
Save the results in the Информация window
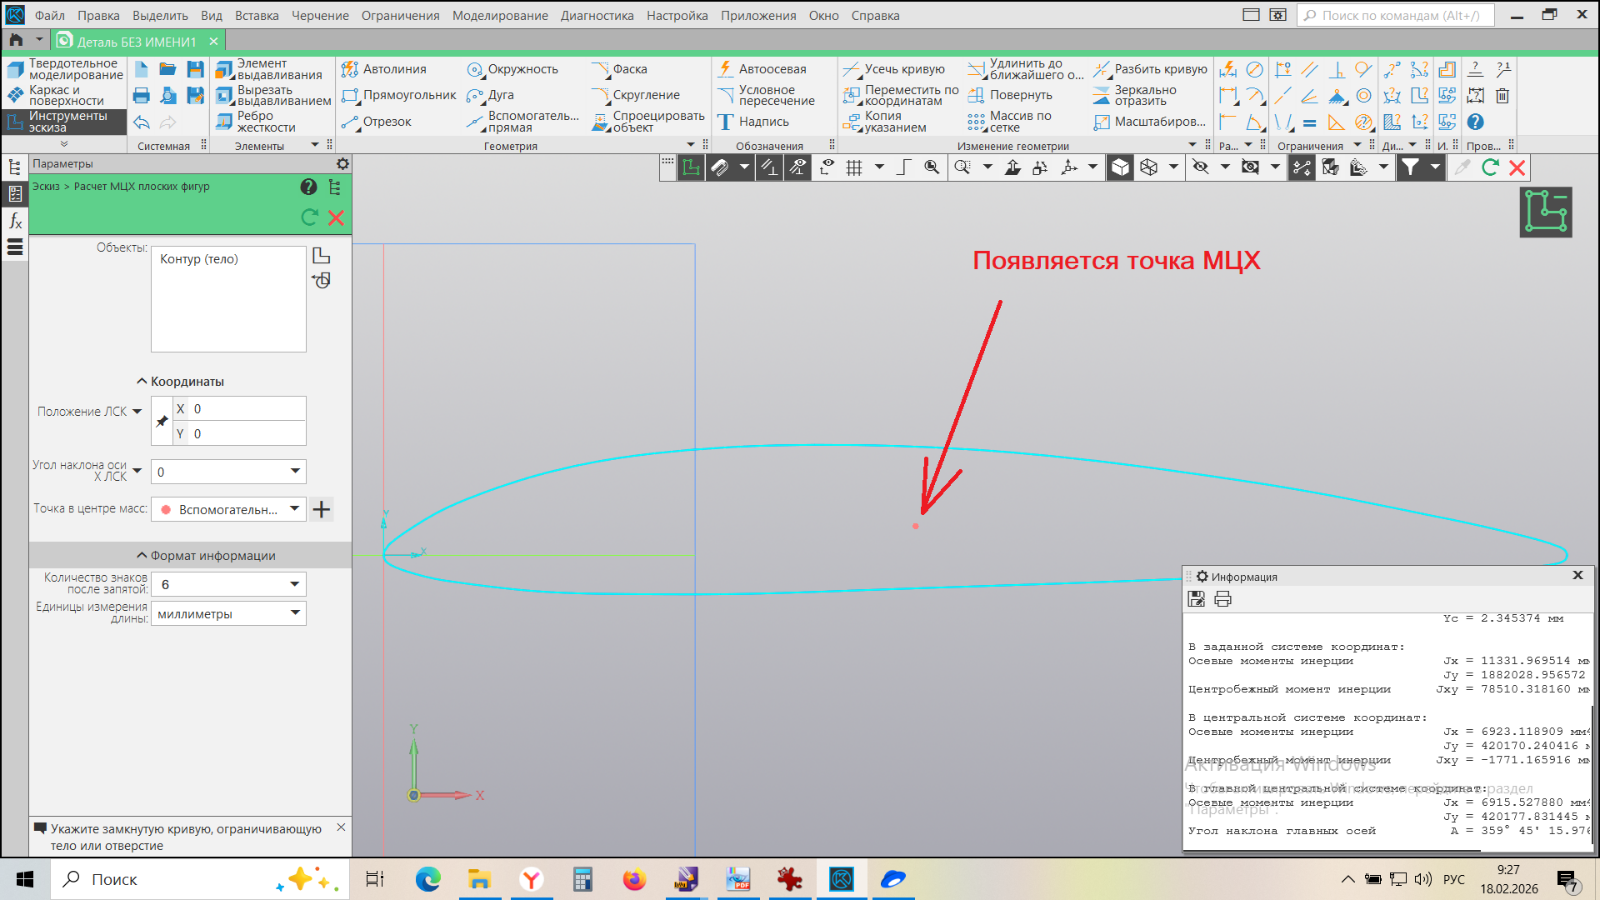(1196, 599)
